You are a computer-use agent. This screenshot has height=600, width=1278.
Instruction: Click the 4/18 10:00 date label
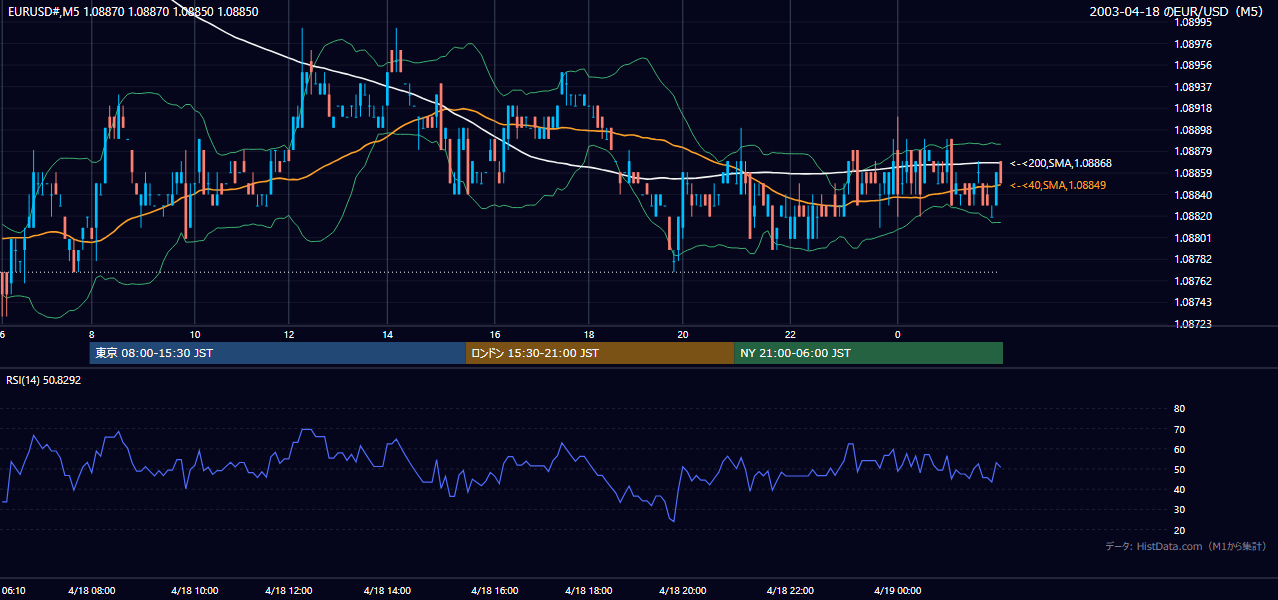(195, 591)
